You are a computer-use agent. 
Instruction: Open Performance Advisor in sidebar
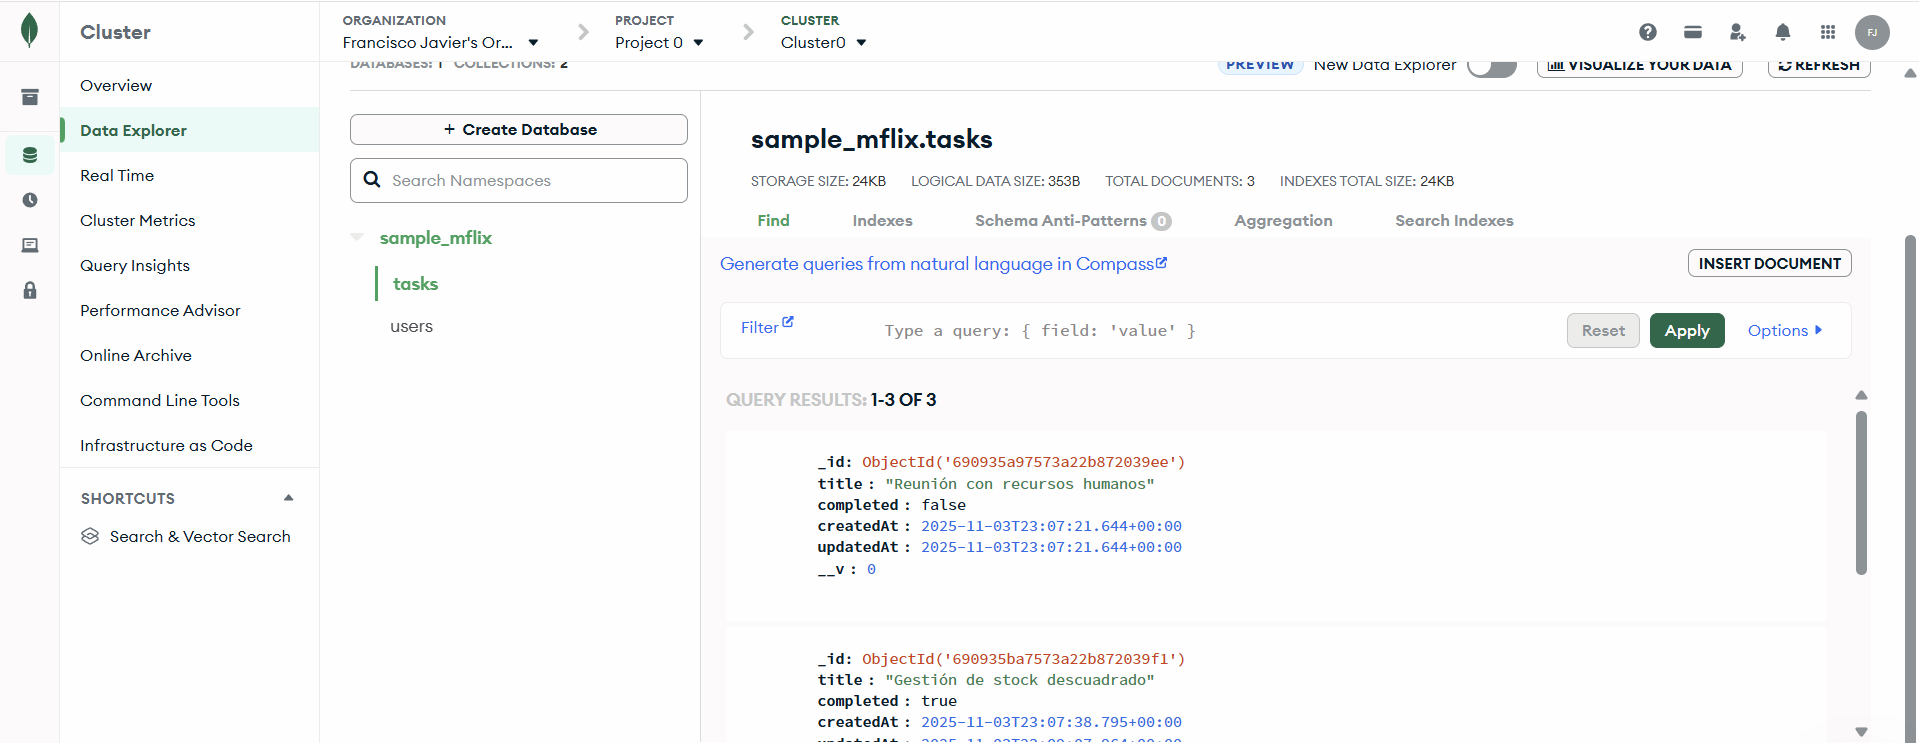pos(190,310)
